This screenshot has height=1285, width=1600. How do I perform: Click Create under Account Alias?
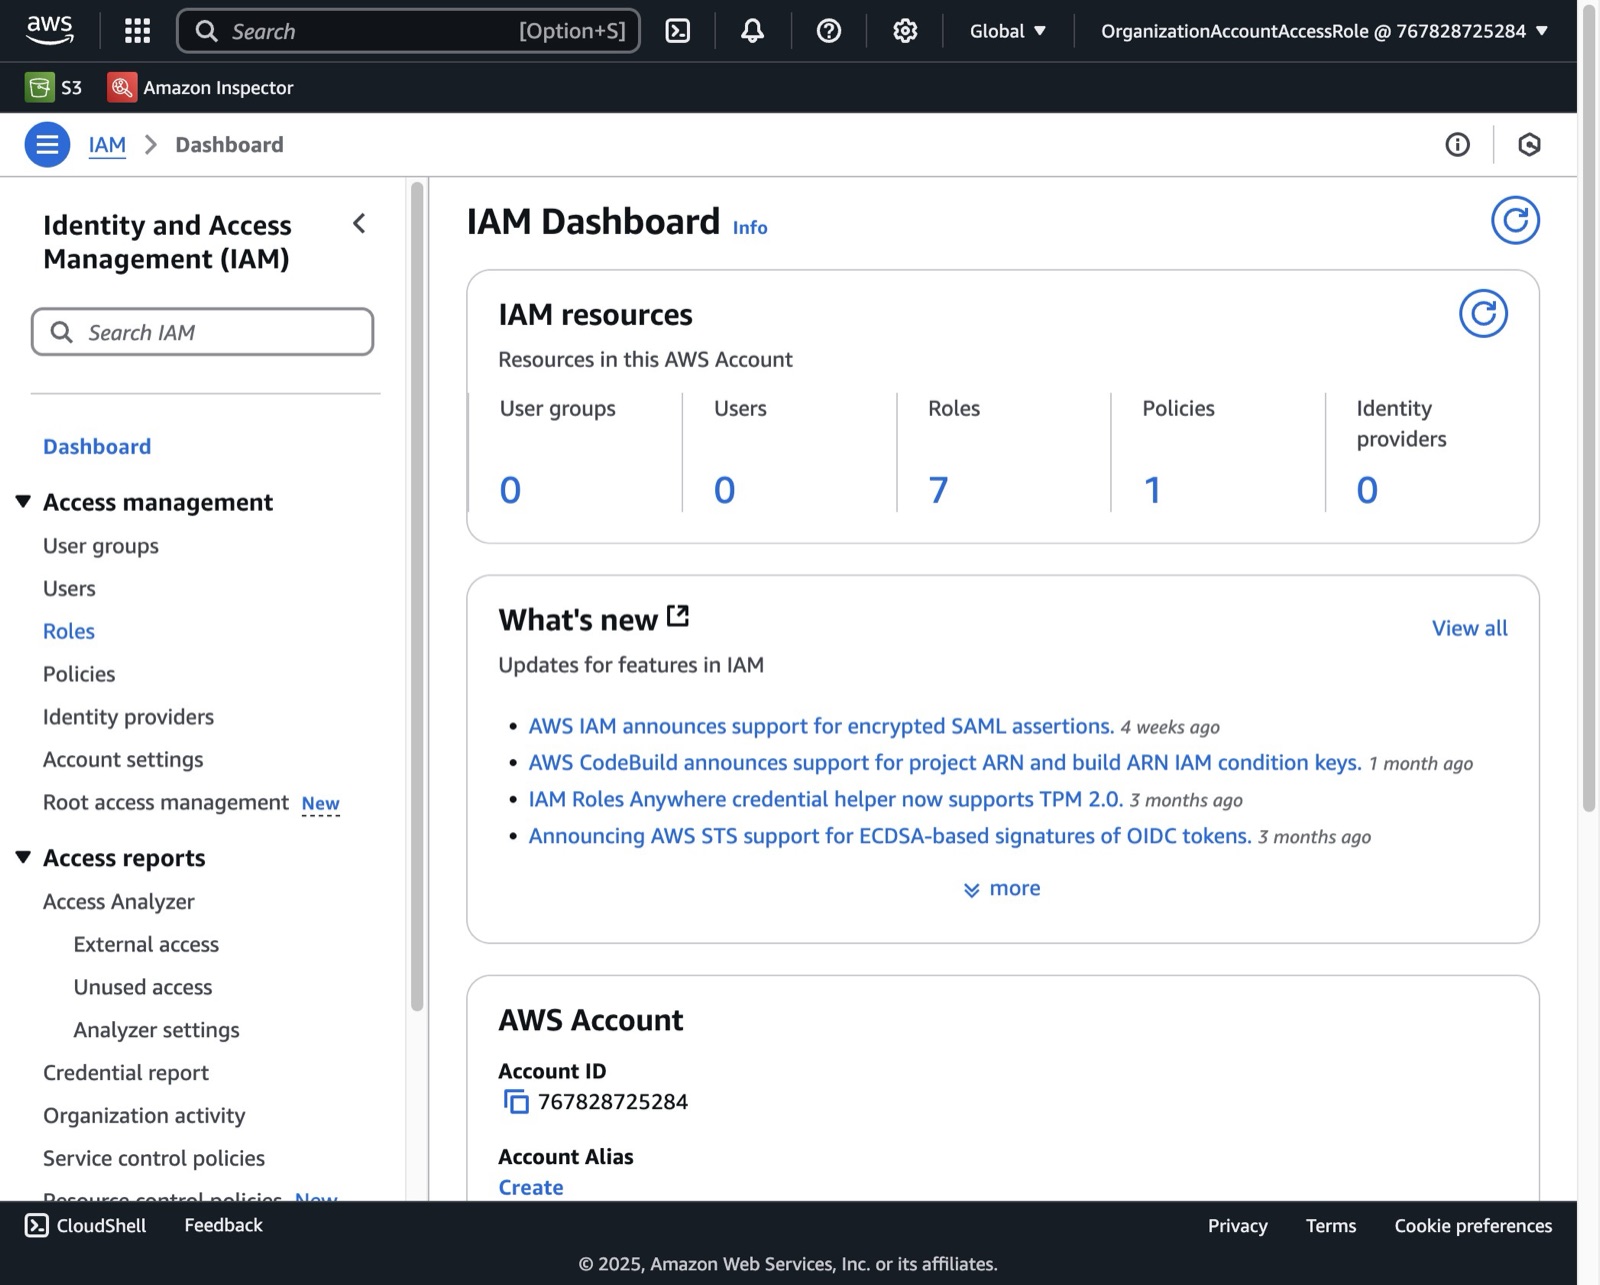[531, 1188]
